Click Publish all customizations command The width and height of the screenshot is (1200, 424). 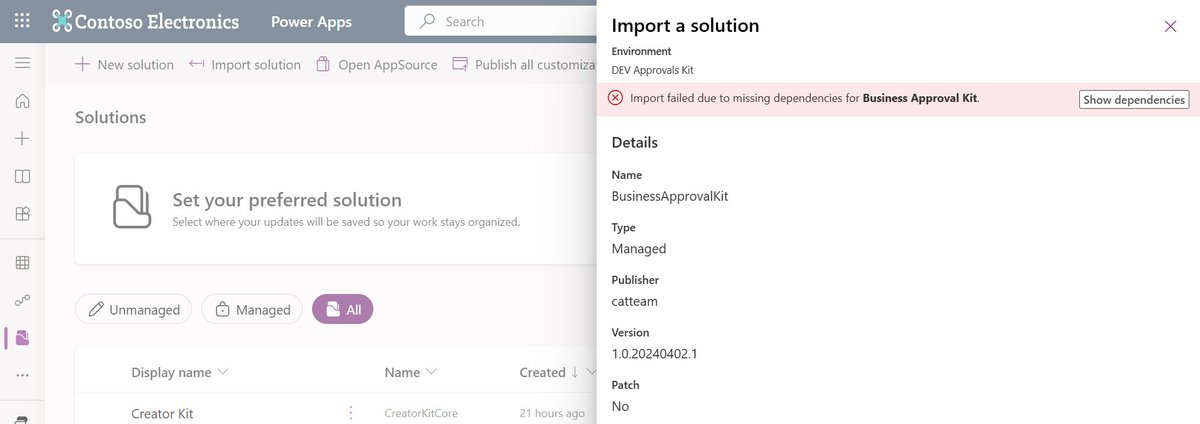pyautogui.click(x=524, y=64)
